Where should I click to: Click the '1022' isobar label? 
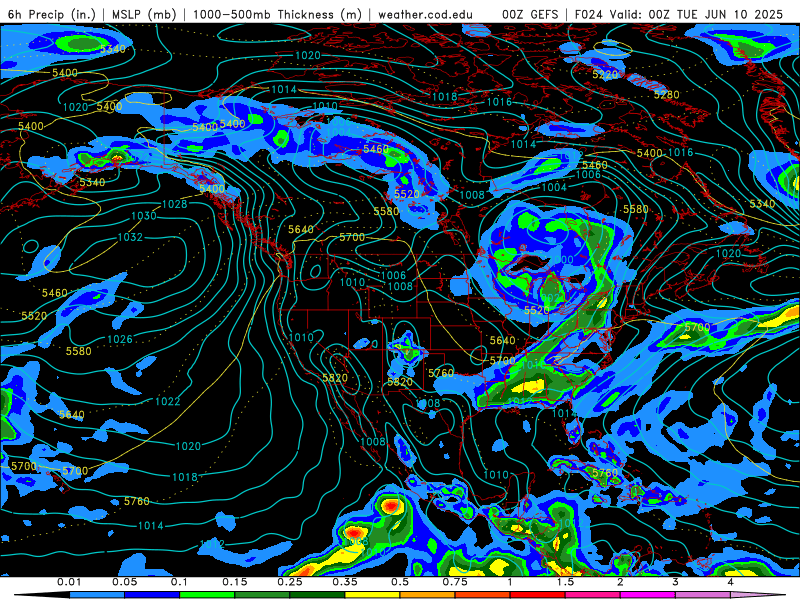168,402
